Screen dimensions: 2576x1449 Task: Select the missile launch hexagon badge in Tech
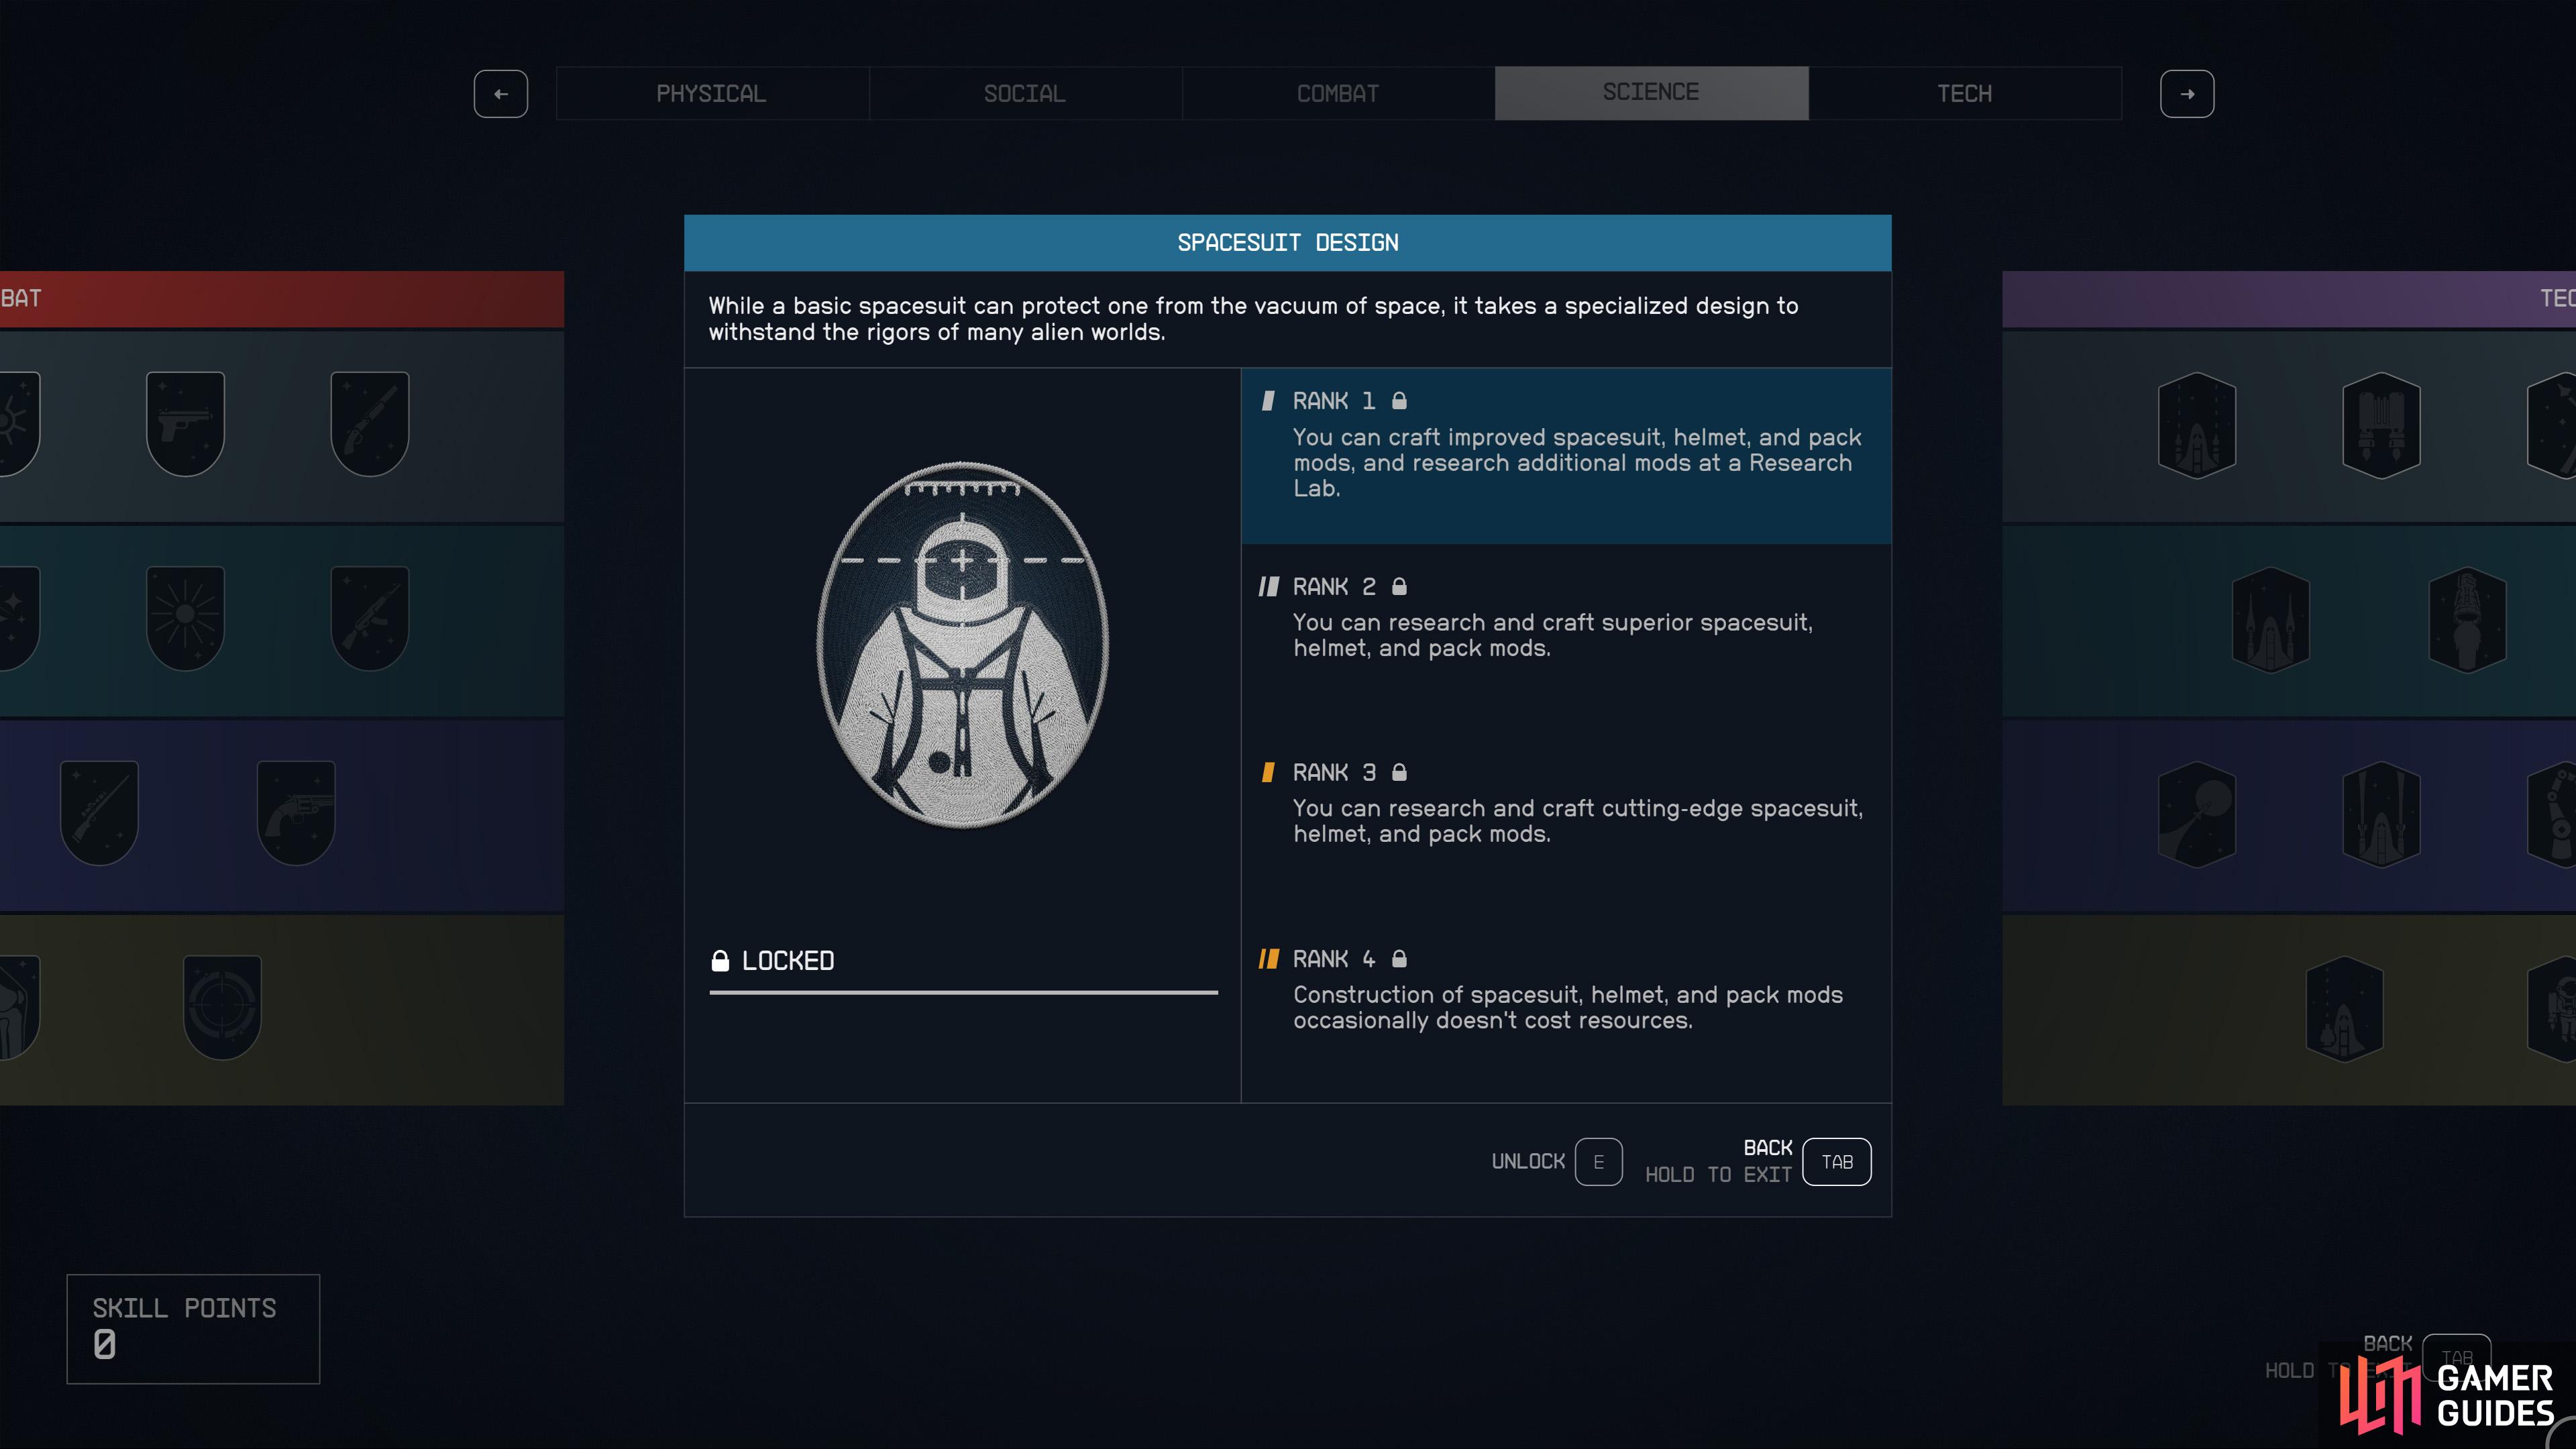click(2381, 814)
